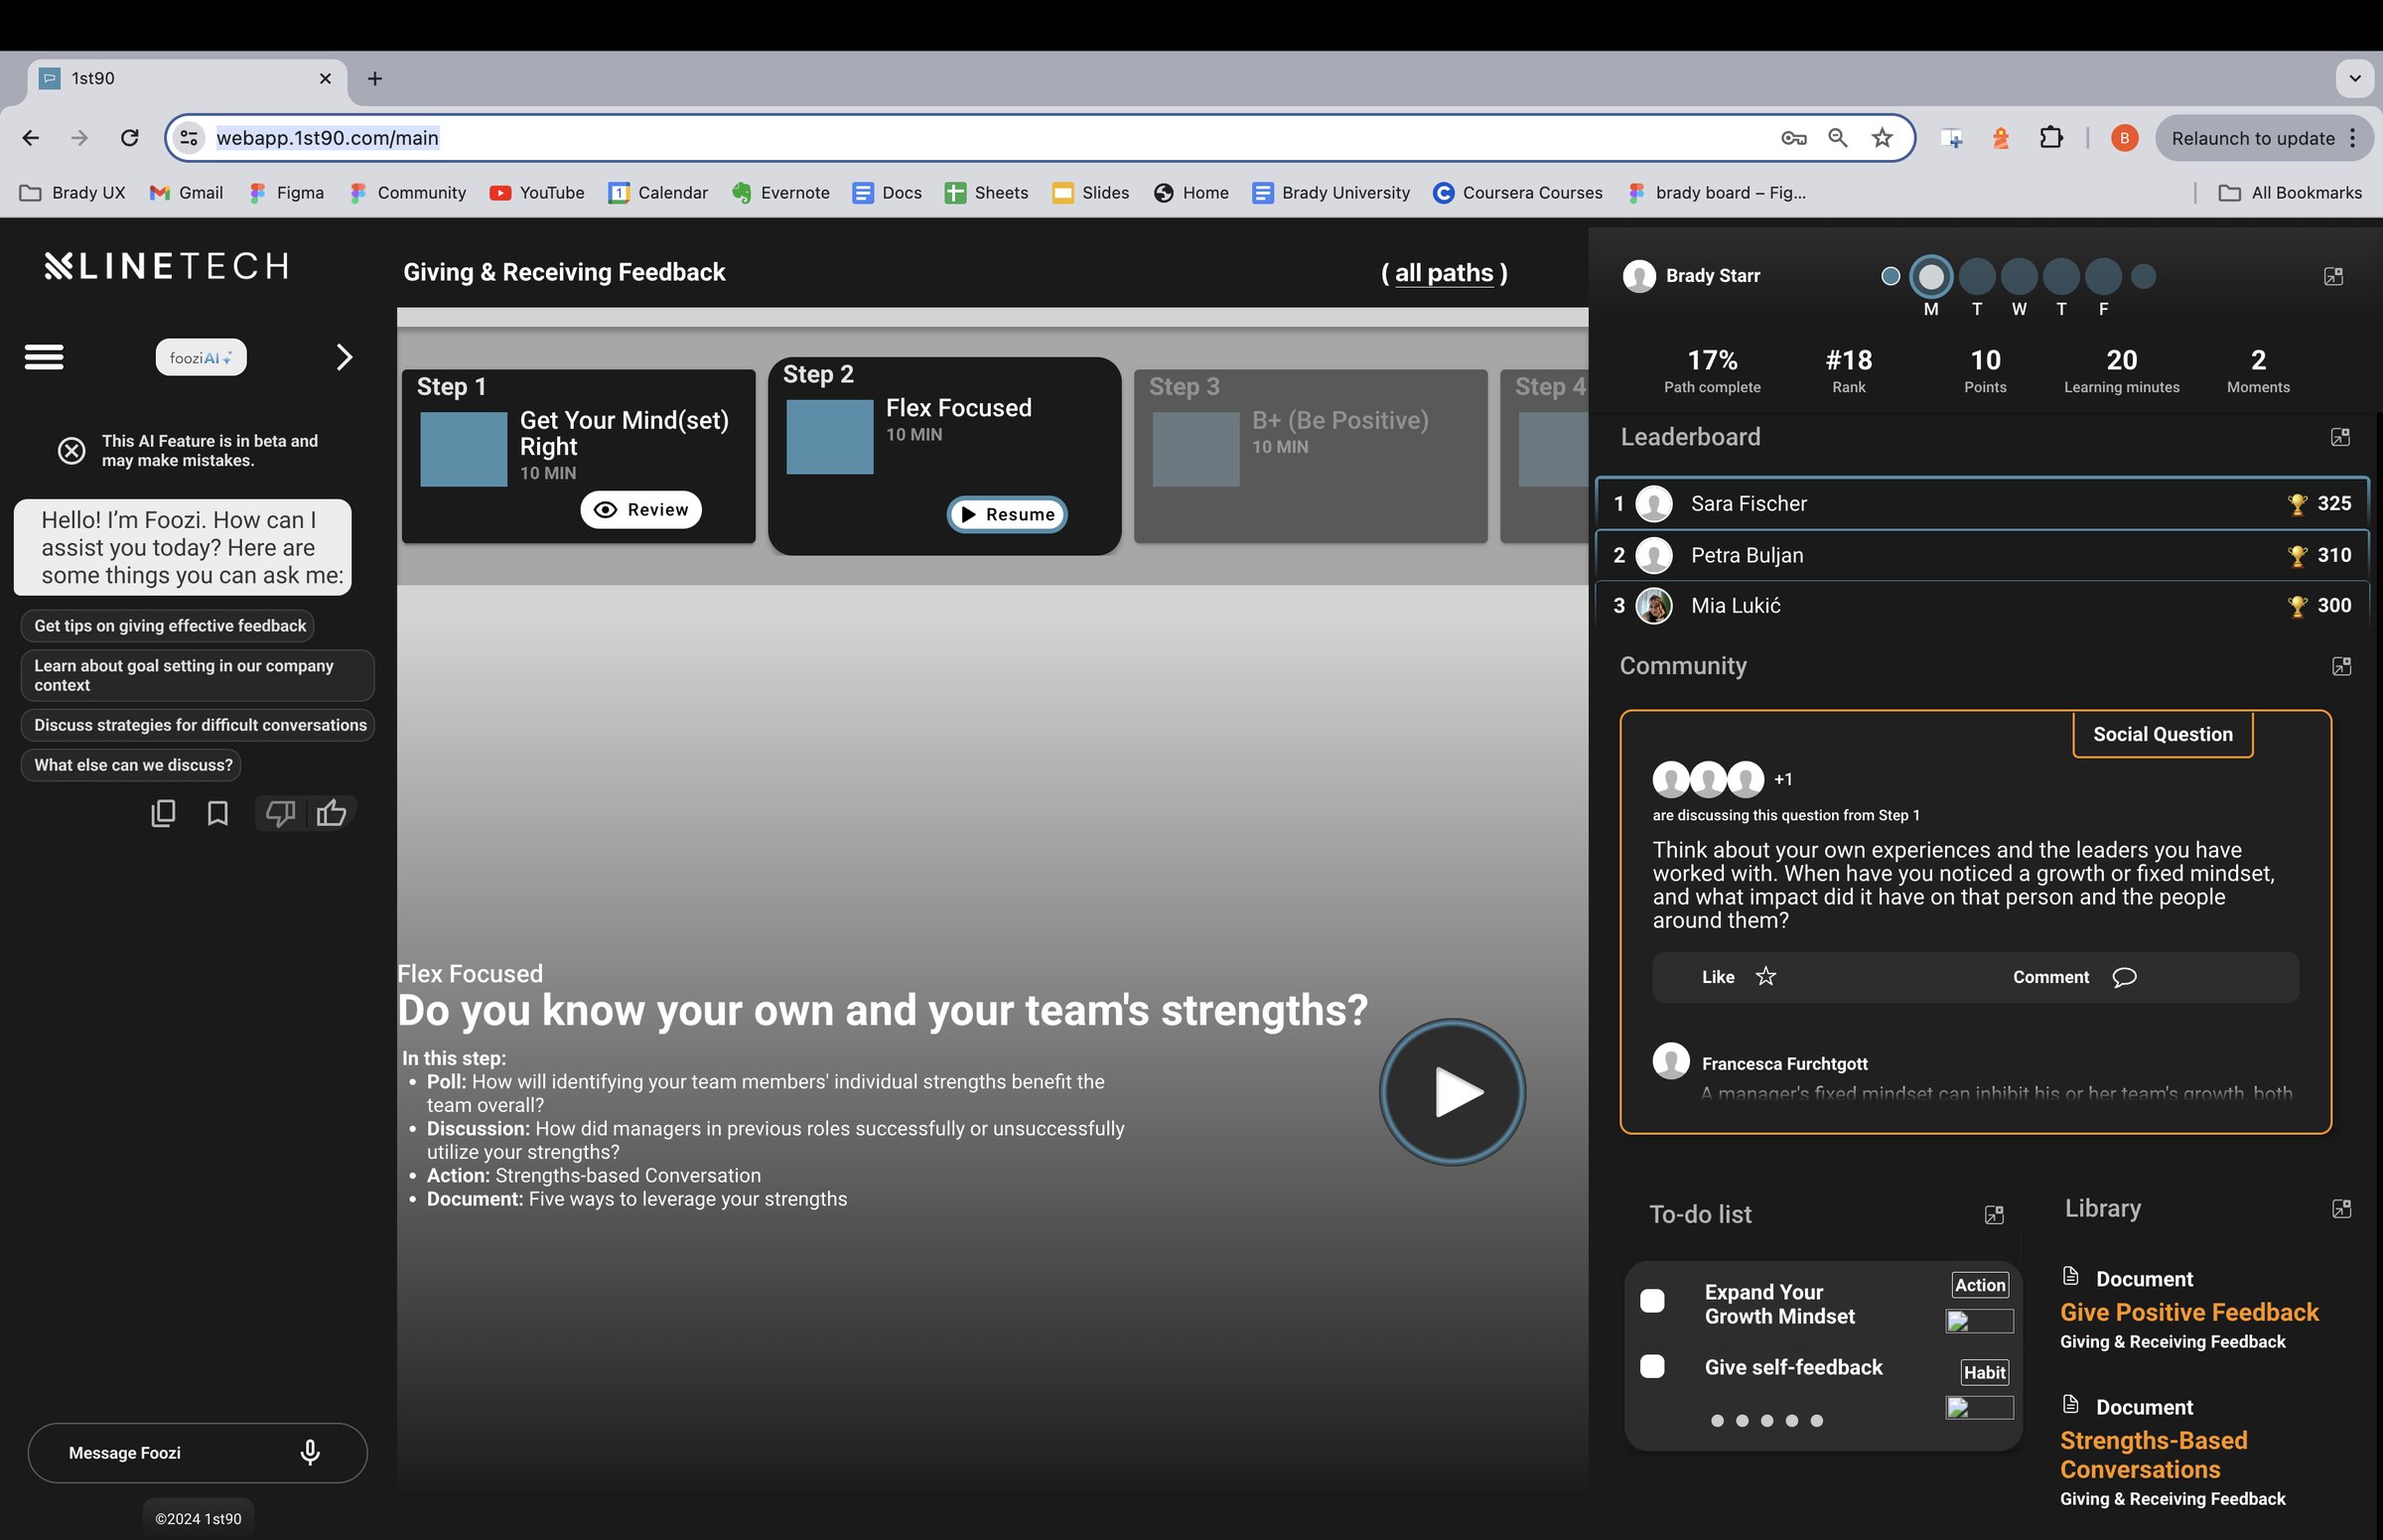
Task: Expand the Foozi panel with the right chevron
Action: tap(344, 357)
